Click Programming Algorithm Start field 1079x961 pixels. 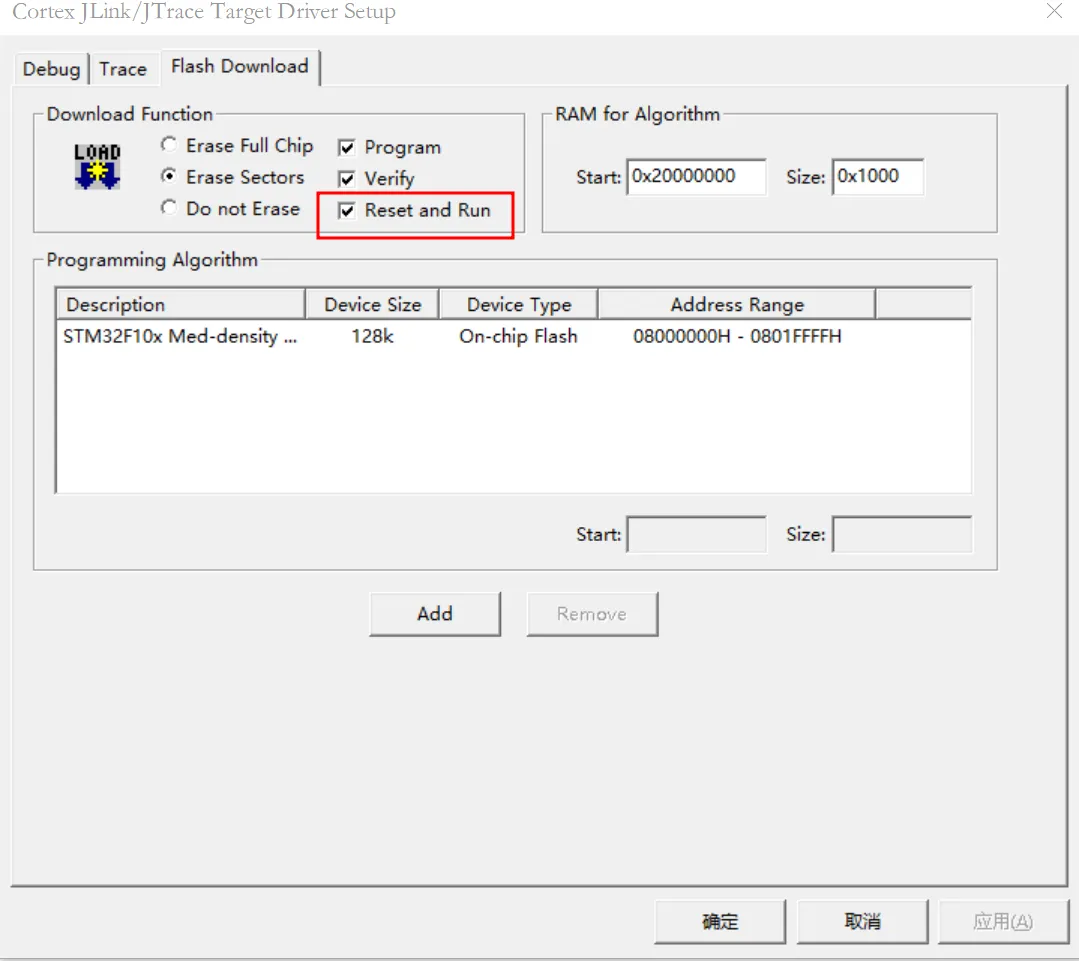tap(696, 535)
